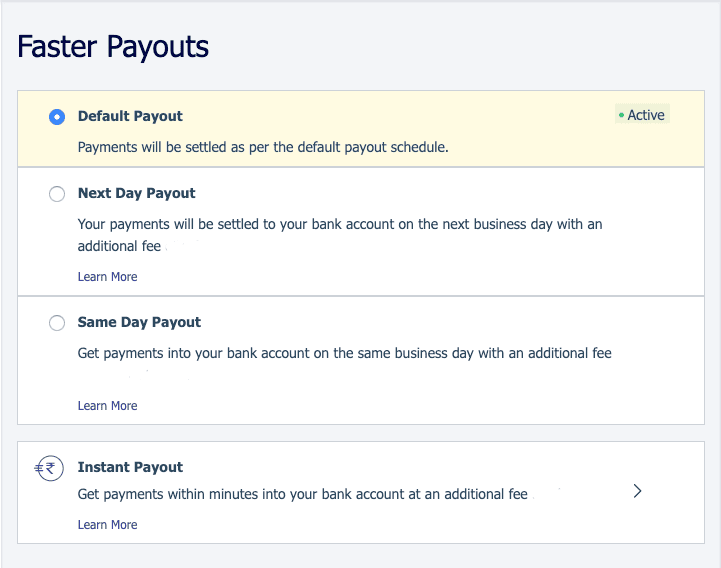Open Instant Payout via the right chevron
The width and height of the screenshot is (721, 568).
coord(637,491)
